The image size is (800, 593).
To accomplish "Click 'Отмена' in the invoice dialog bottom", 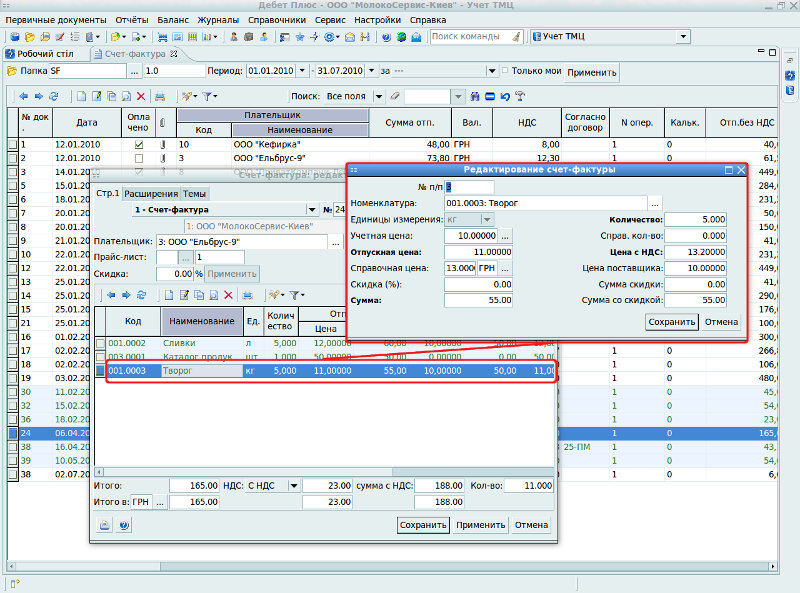I will (x=531, y=525).
